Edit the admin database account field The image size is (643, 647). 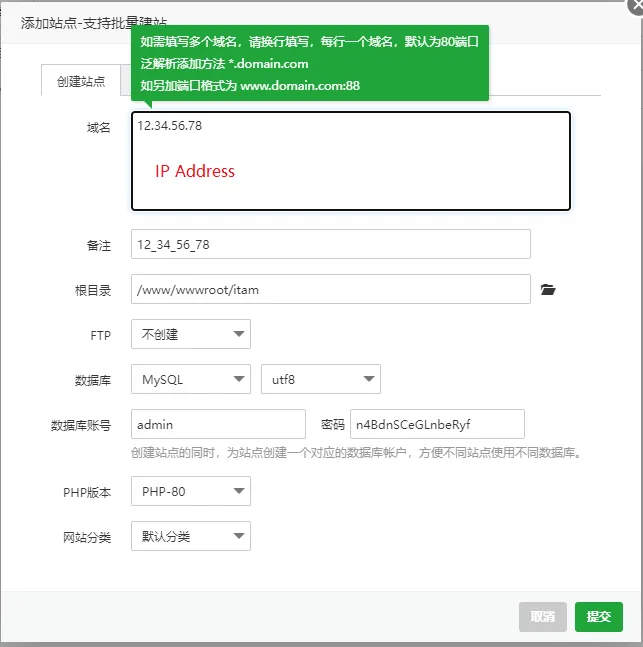[x=218, y=424]
